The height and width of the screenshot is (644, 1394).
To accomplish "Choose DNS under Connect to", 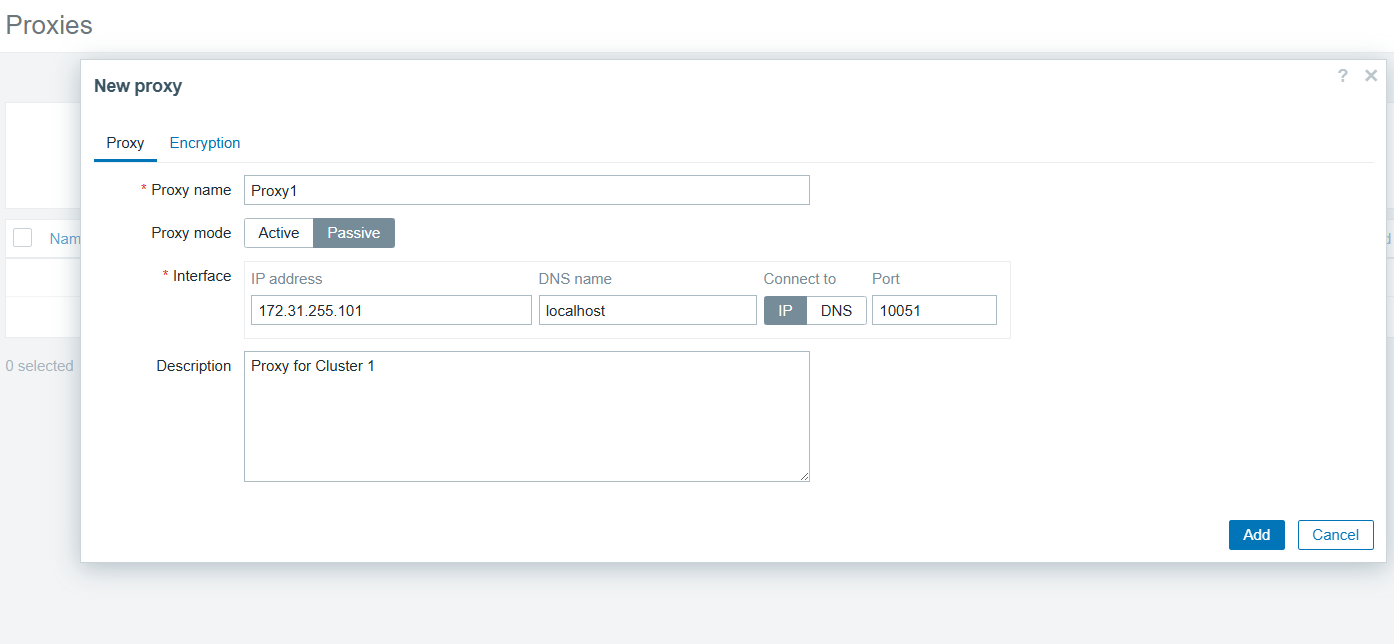I will [x=836, y=311].
